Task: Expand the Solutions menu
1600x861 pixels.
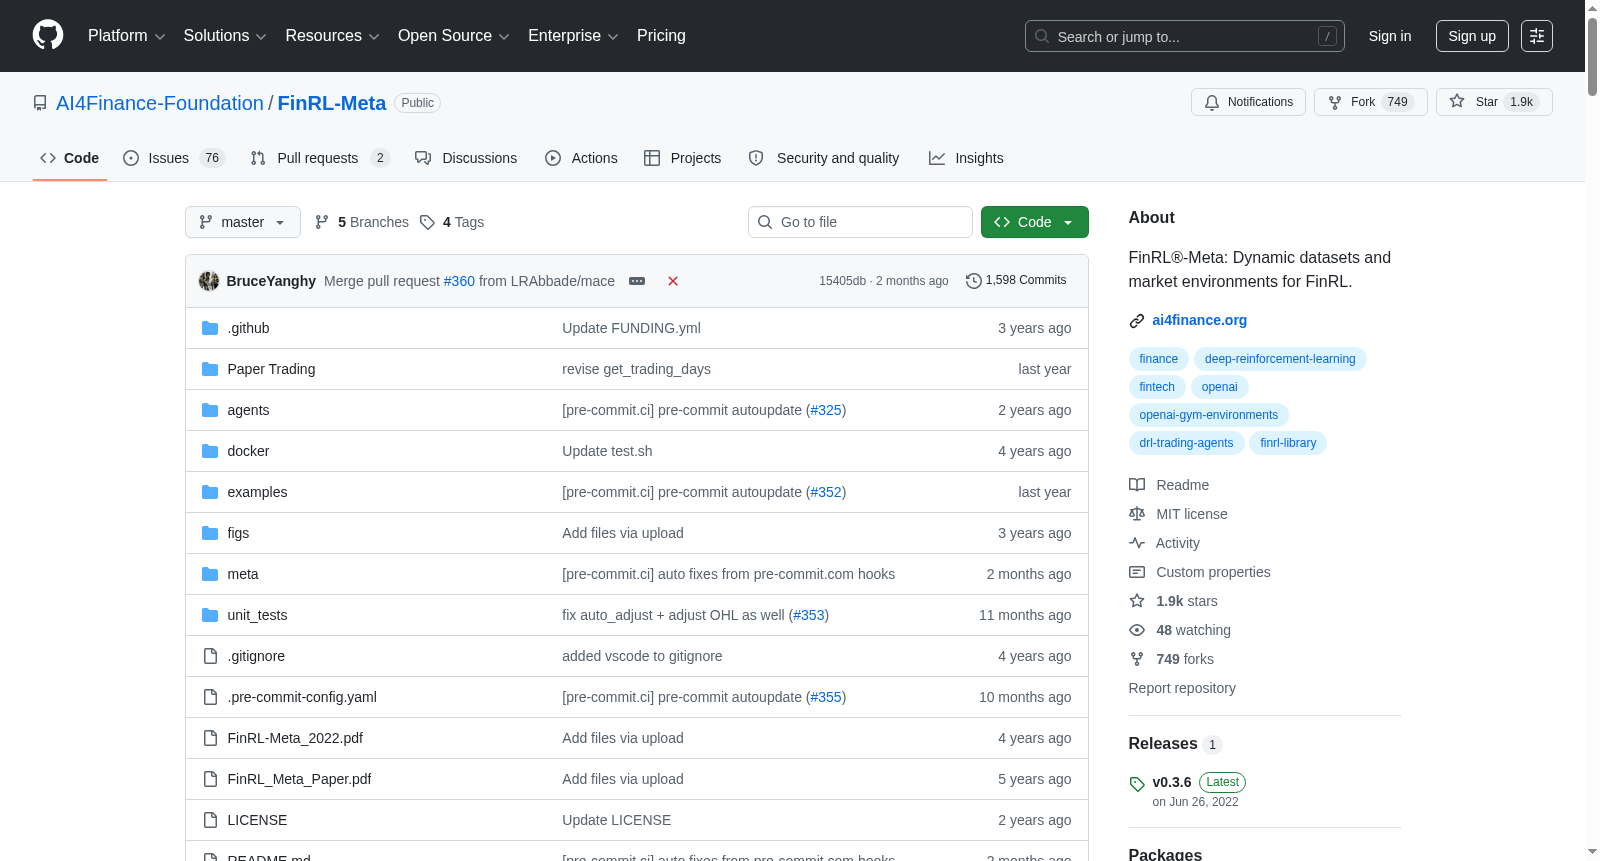Action: (x=225, y=36)
